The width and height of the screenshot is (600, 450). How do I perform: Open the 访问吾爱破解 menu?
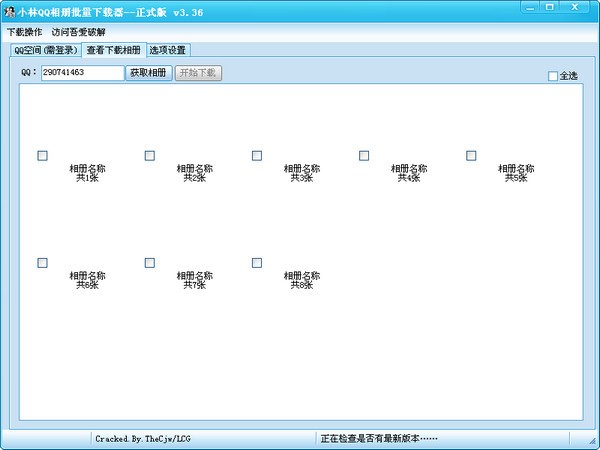coord(78,32)
